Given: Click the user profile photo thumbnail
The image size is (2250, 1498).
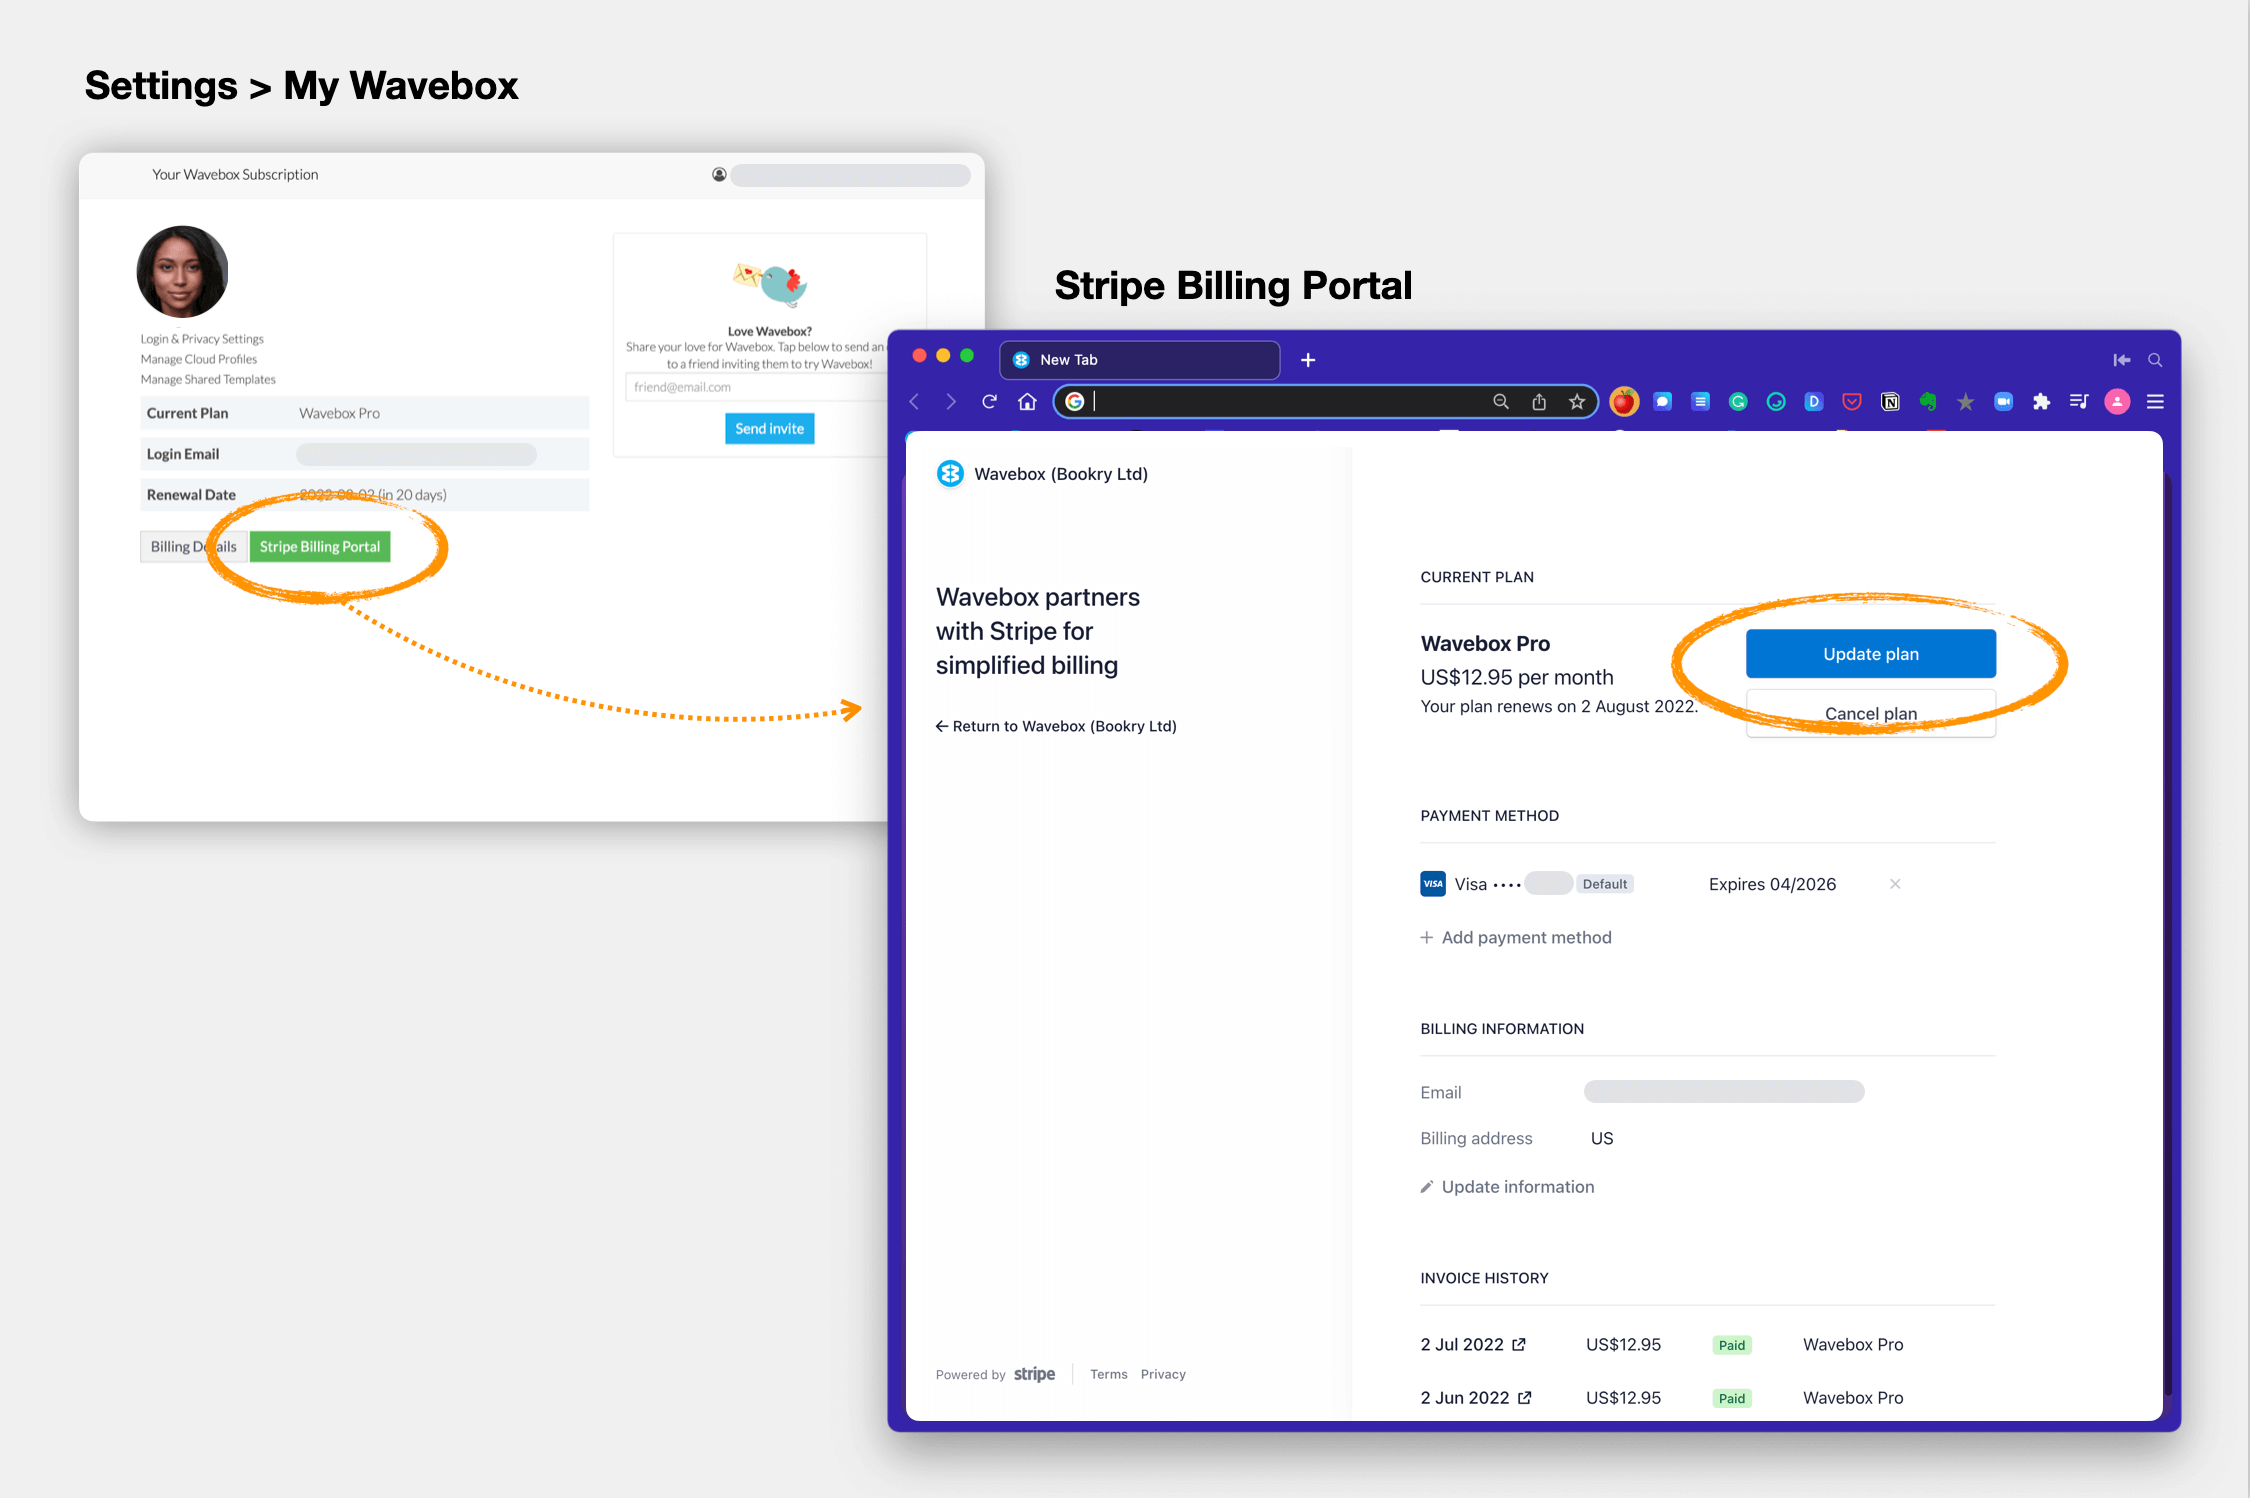Looking at the screenshot, I should click(182, 272).
